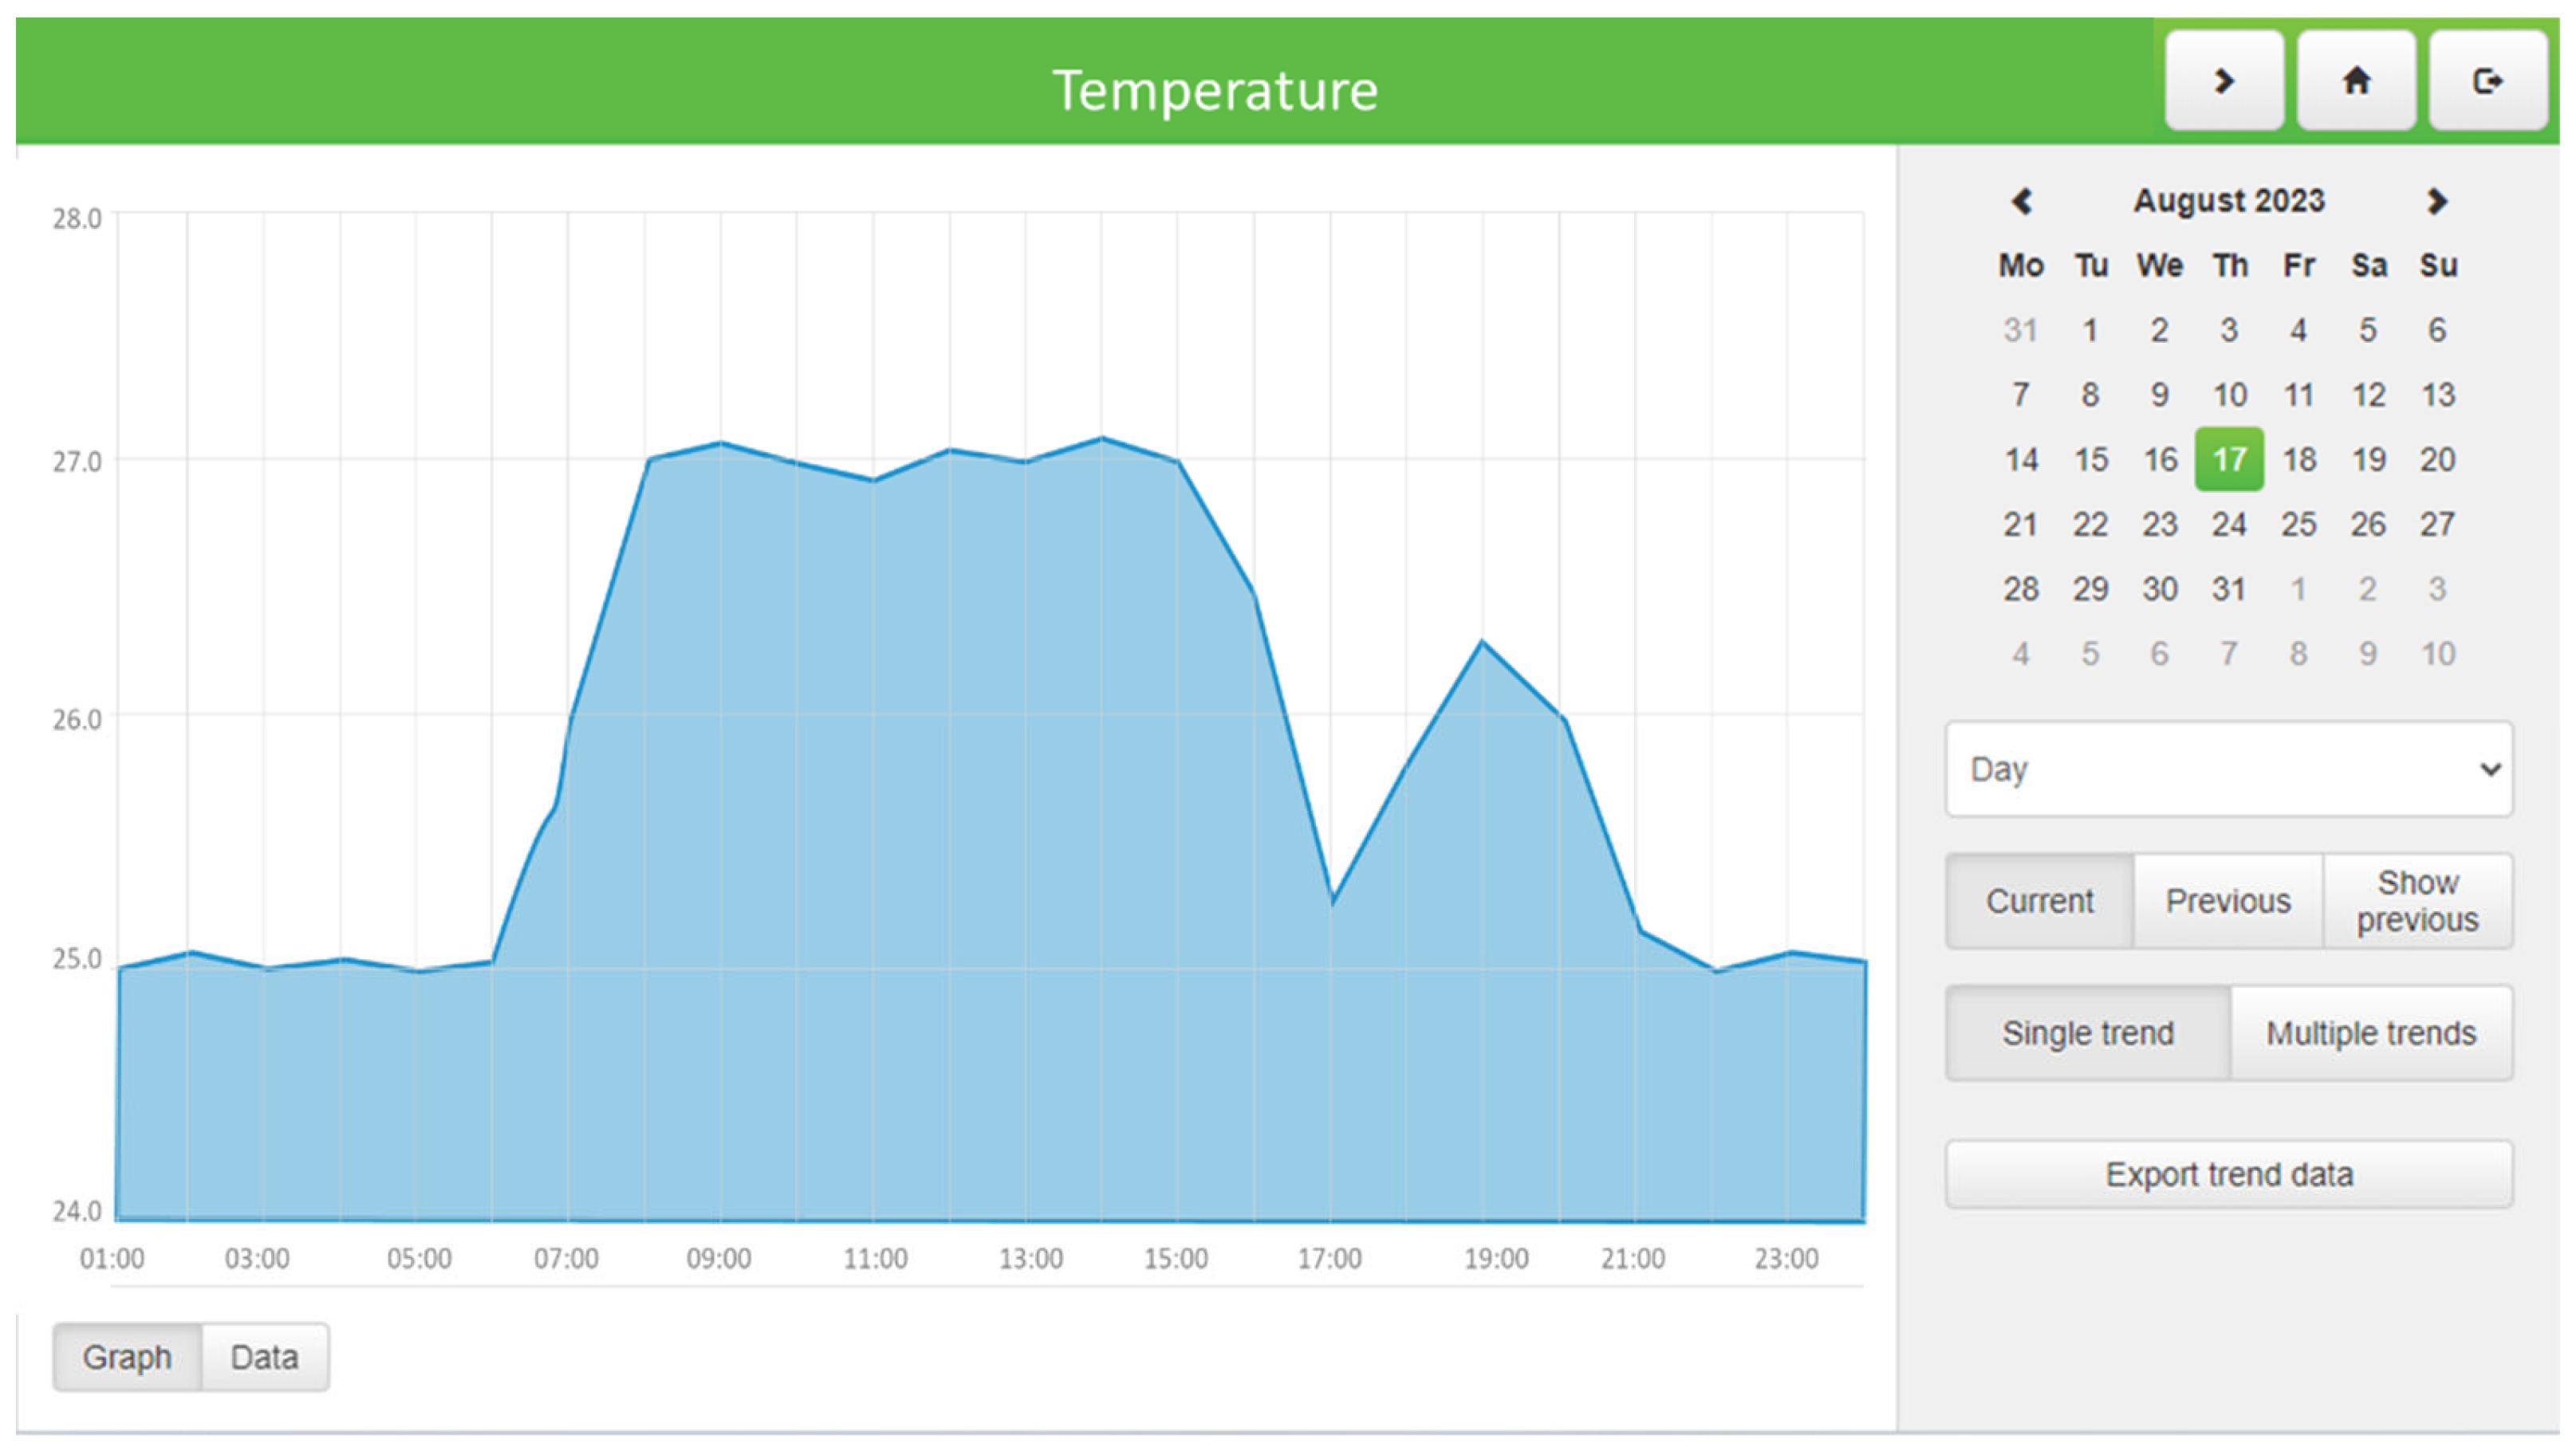Screen dimensions: 2576x1451
Task: Switch to the Data tab
Action: tap(265, 1357)
